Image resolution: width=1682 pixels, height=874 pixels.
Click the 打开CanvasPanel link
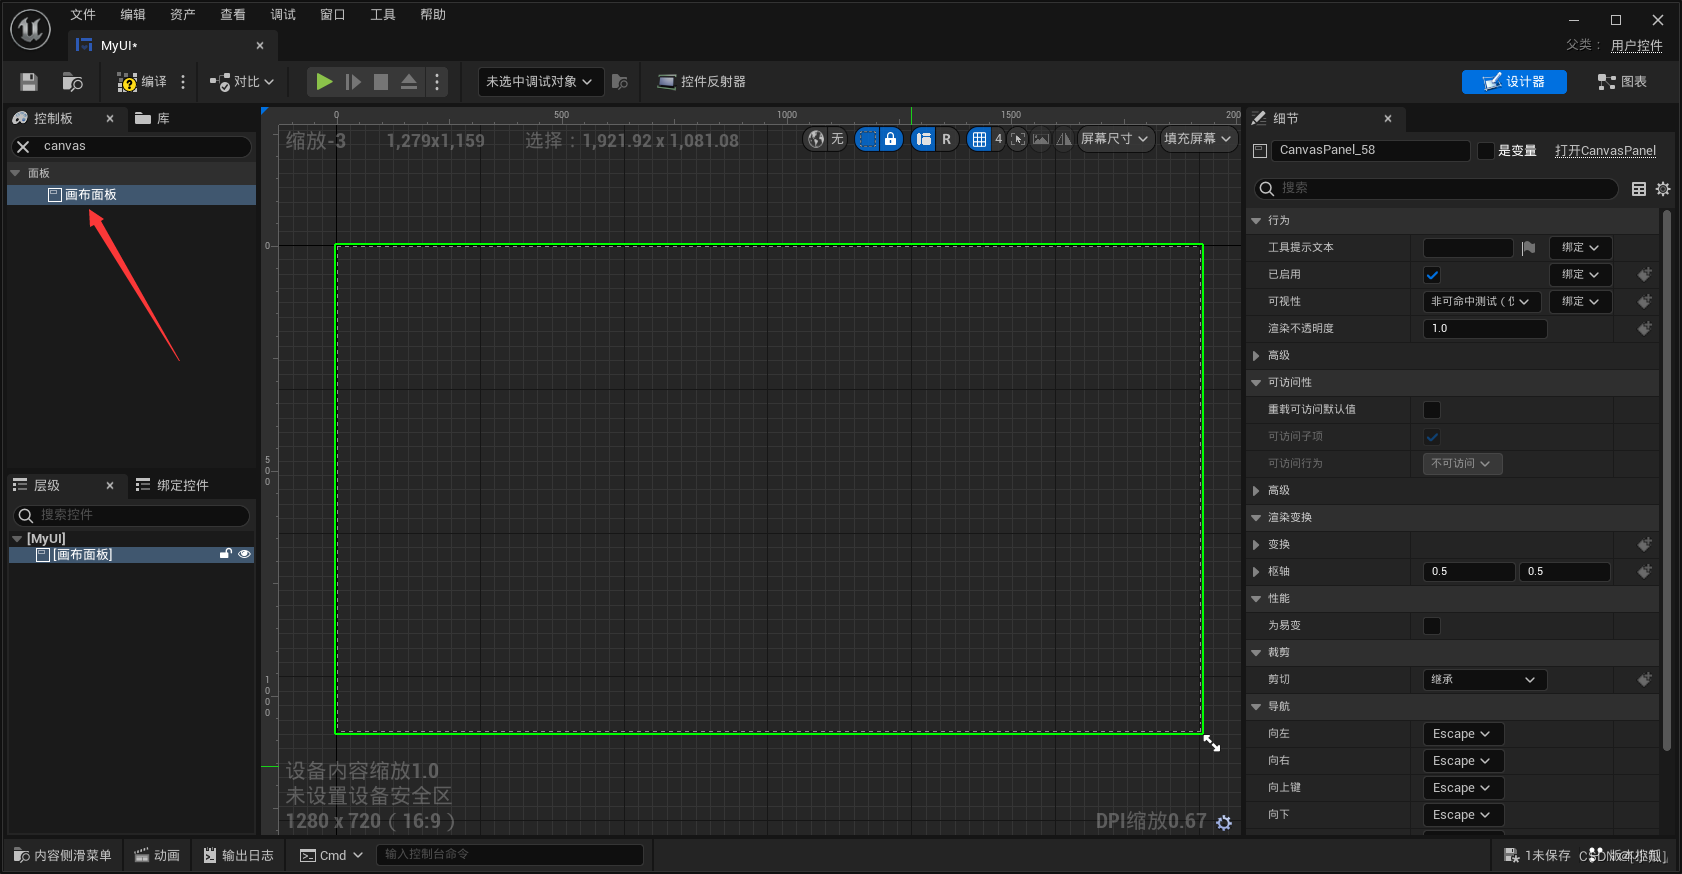pyautogui.click(x=1605, y=151)
